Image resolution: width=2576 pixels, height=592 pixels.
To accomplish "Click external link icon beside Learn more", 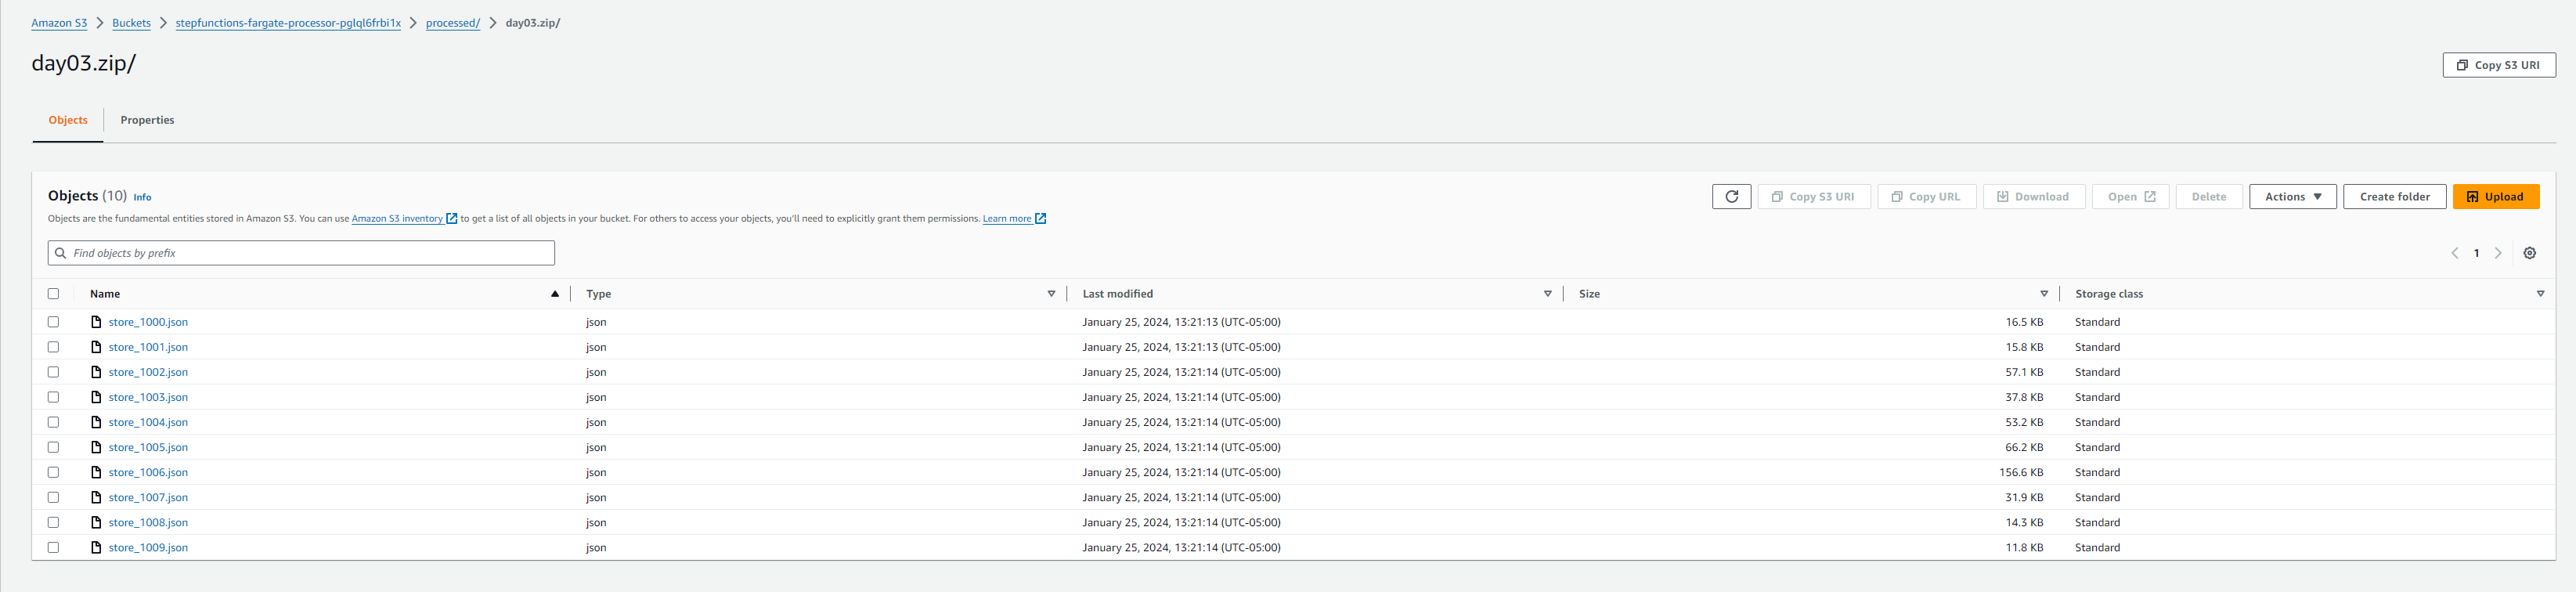I will click(x=1040, y=219).
